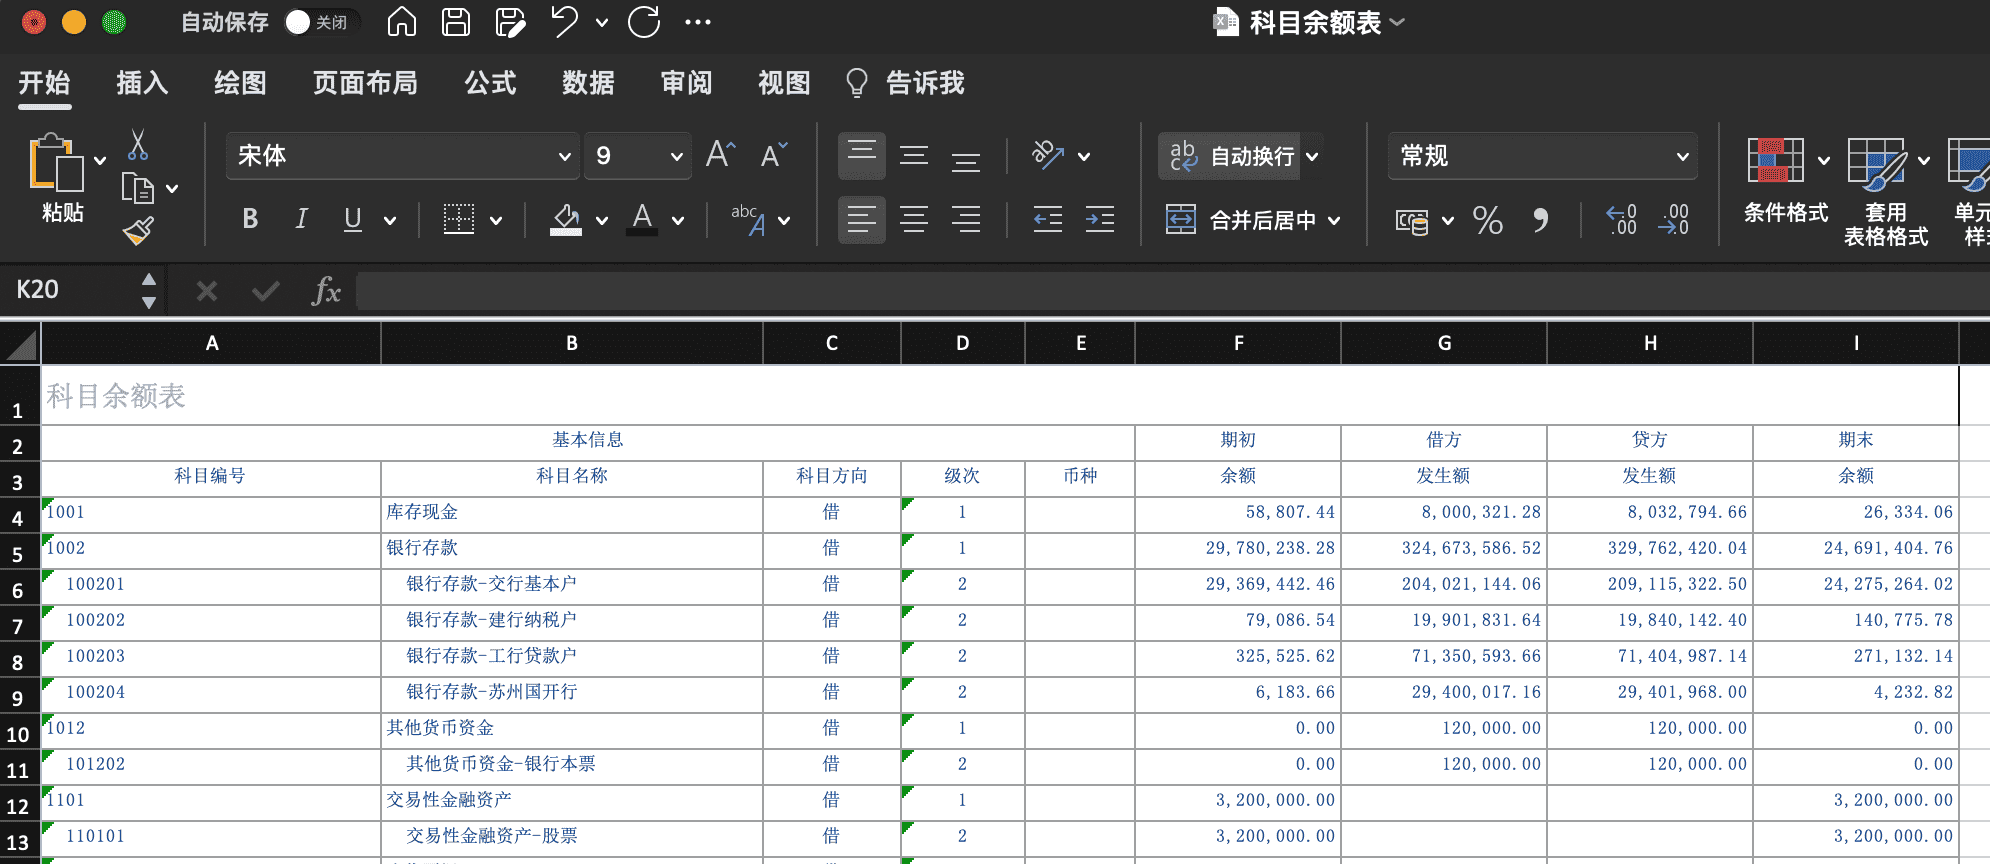The image size is (1990, 864).
Task: Click the undo arrow icon
Action: (x=565, y=22)
